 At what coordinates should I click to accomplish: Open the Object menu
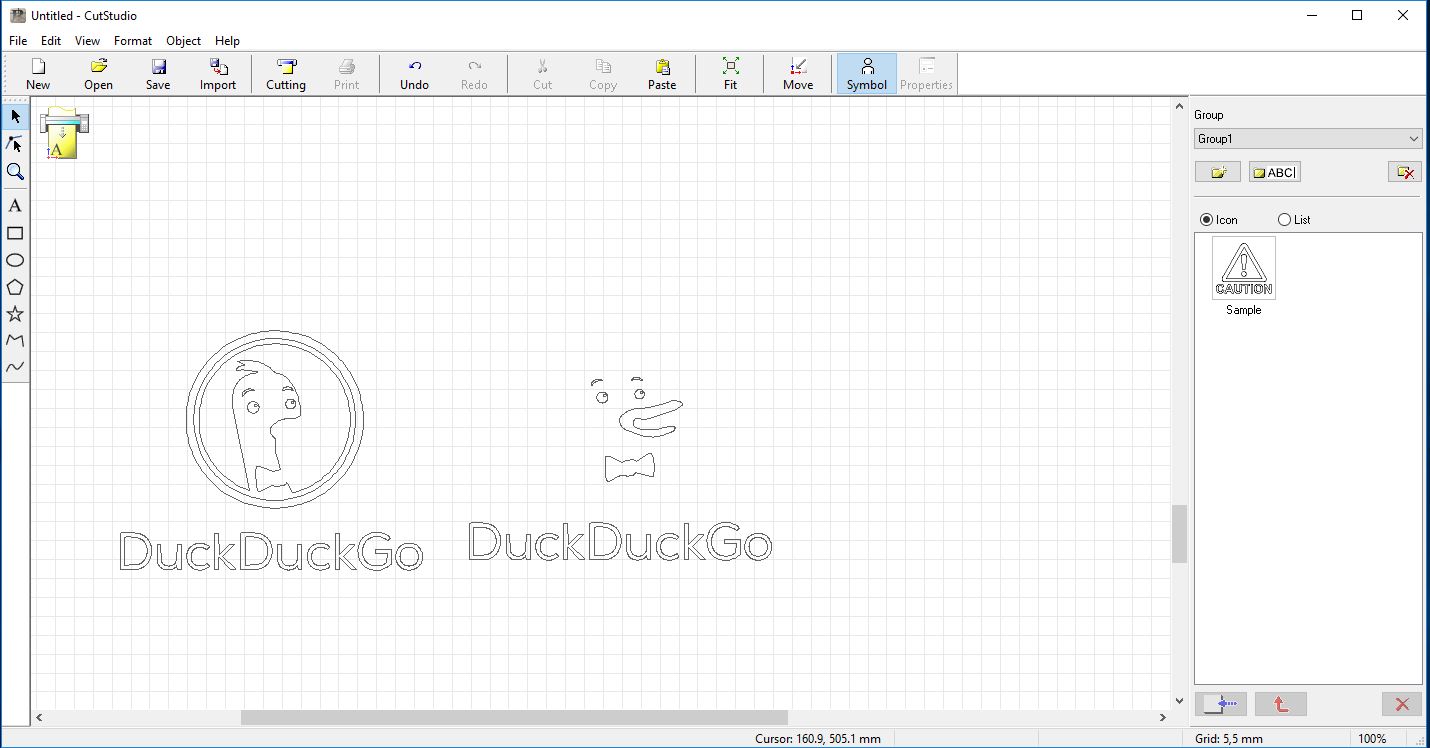click(x=183, y=41)
